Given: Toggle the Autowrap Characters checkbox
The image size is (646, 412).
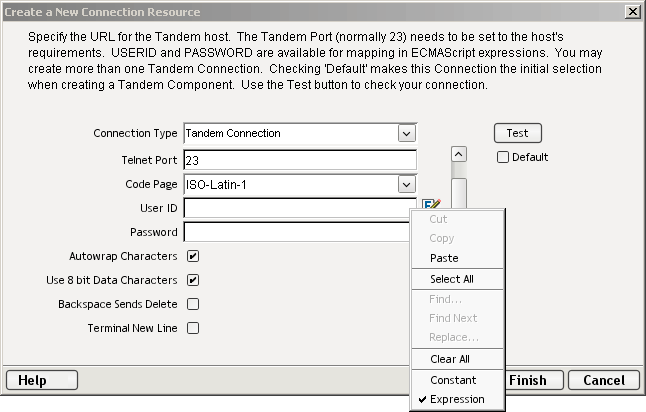Looking at the screenshot, I should click(x=193, y=256).
